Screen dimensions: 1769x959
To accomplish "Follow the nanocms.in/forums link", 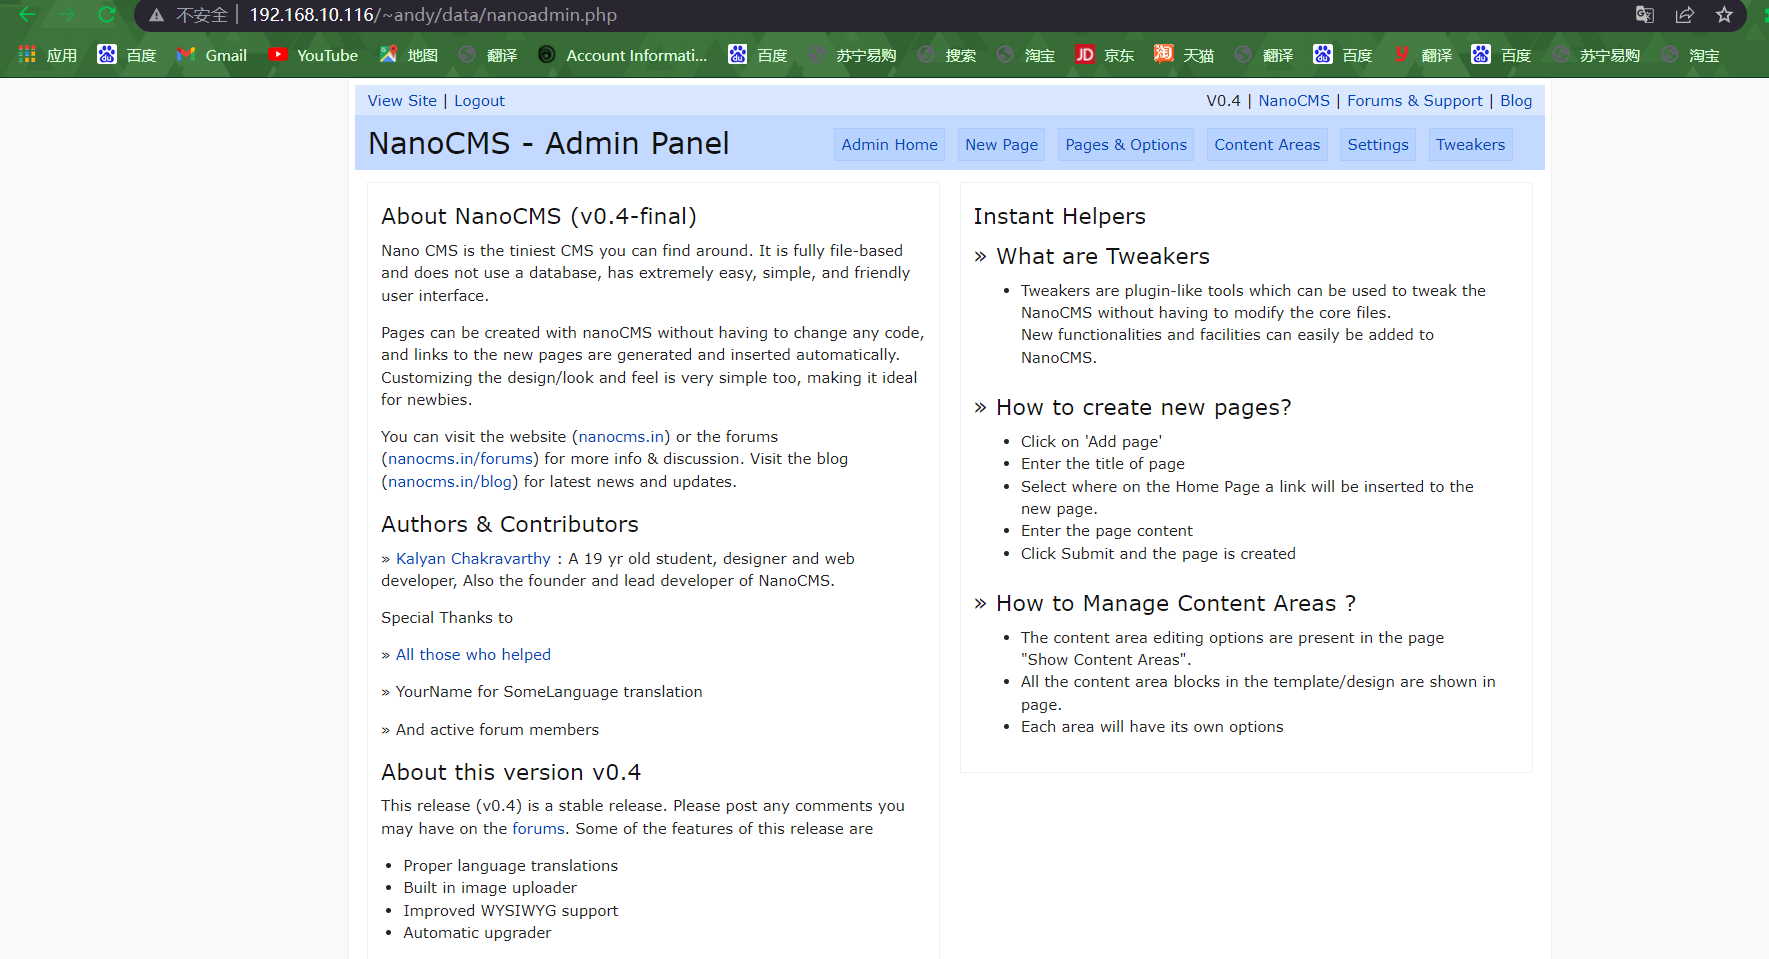I will click(x=460, y=459).
